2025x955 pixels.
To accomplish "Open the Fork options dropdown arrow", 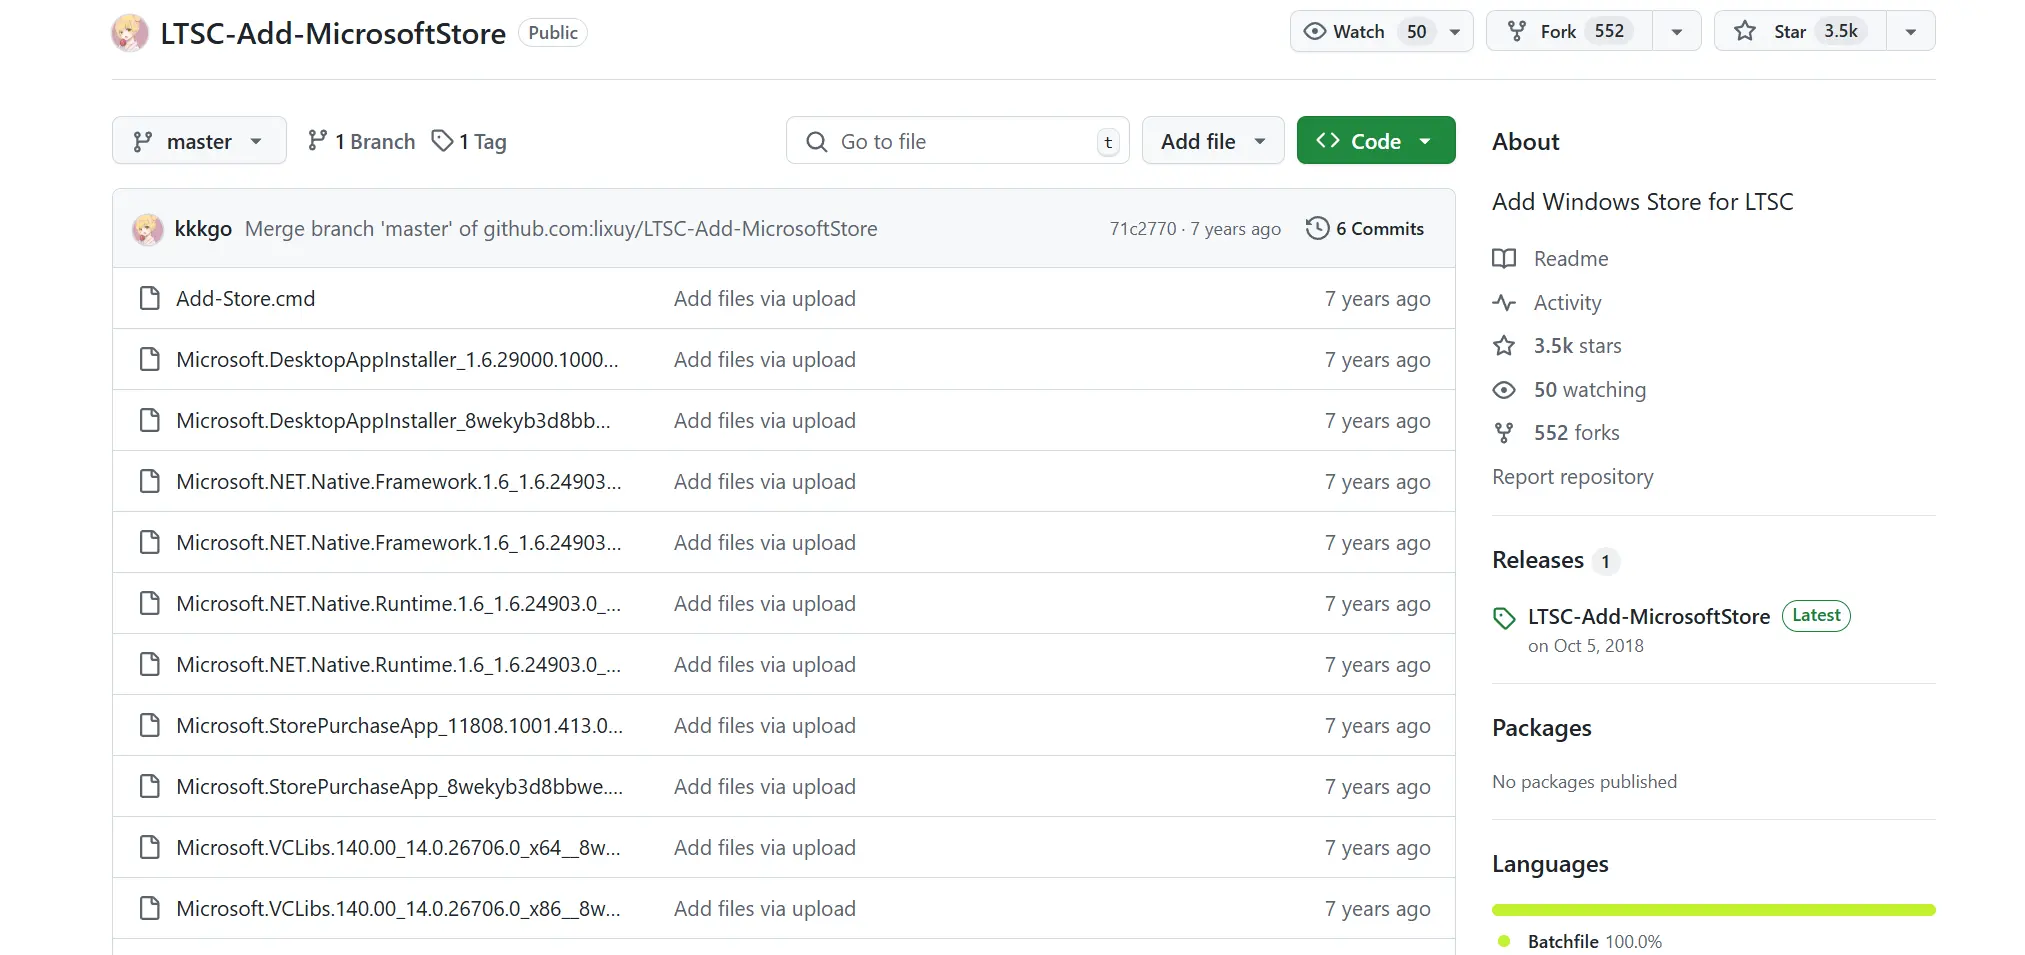I will click(1677, 32).
